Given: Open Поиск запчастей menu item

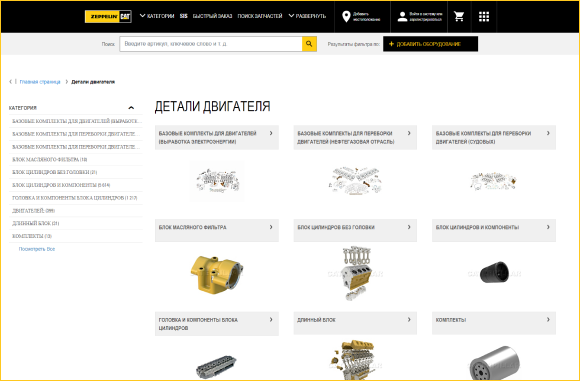Looking at the screenshot, I should click(x=260, y=16).
